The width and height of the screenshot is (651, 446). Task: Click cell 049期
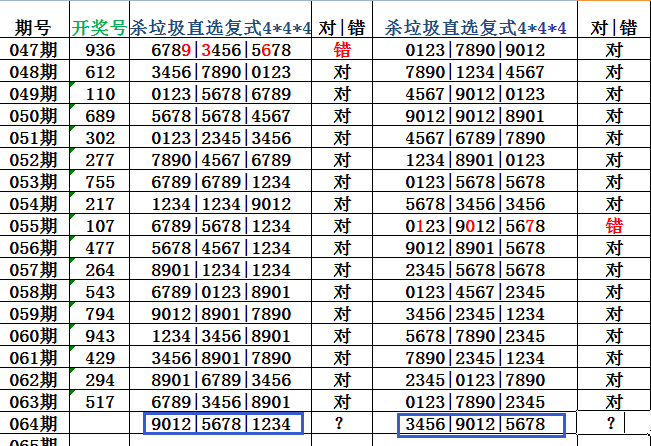[x=33, y=94]
